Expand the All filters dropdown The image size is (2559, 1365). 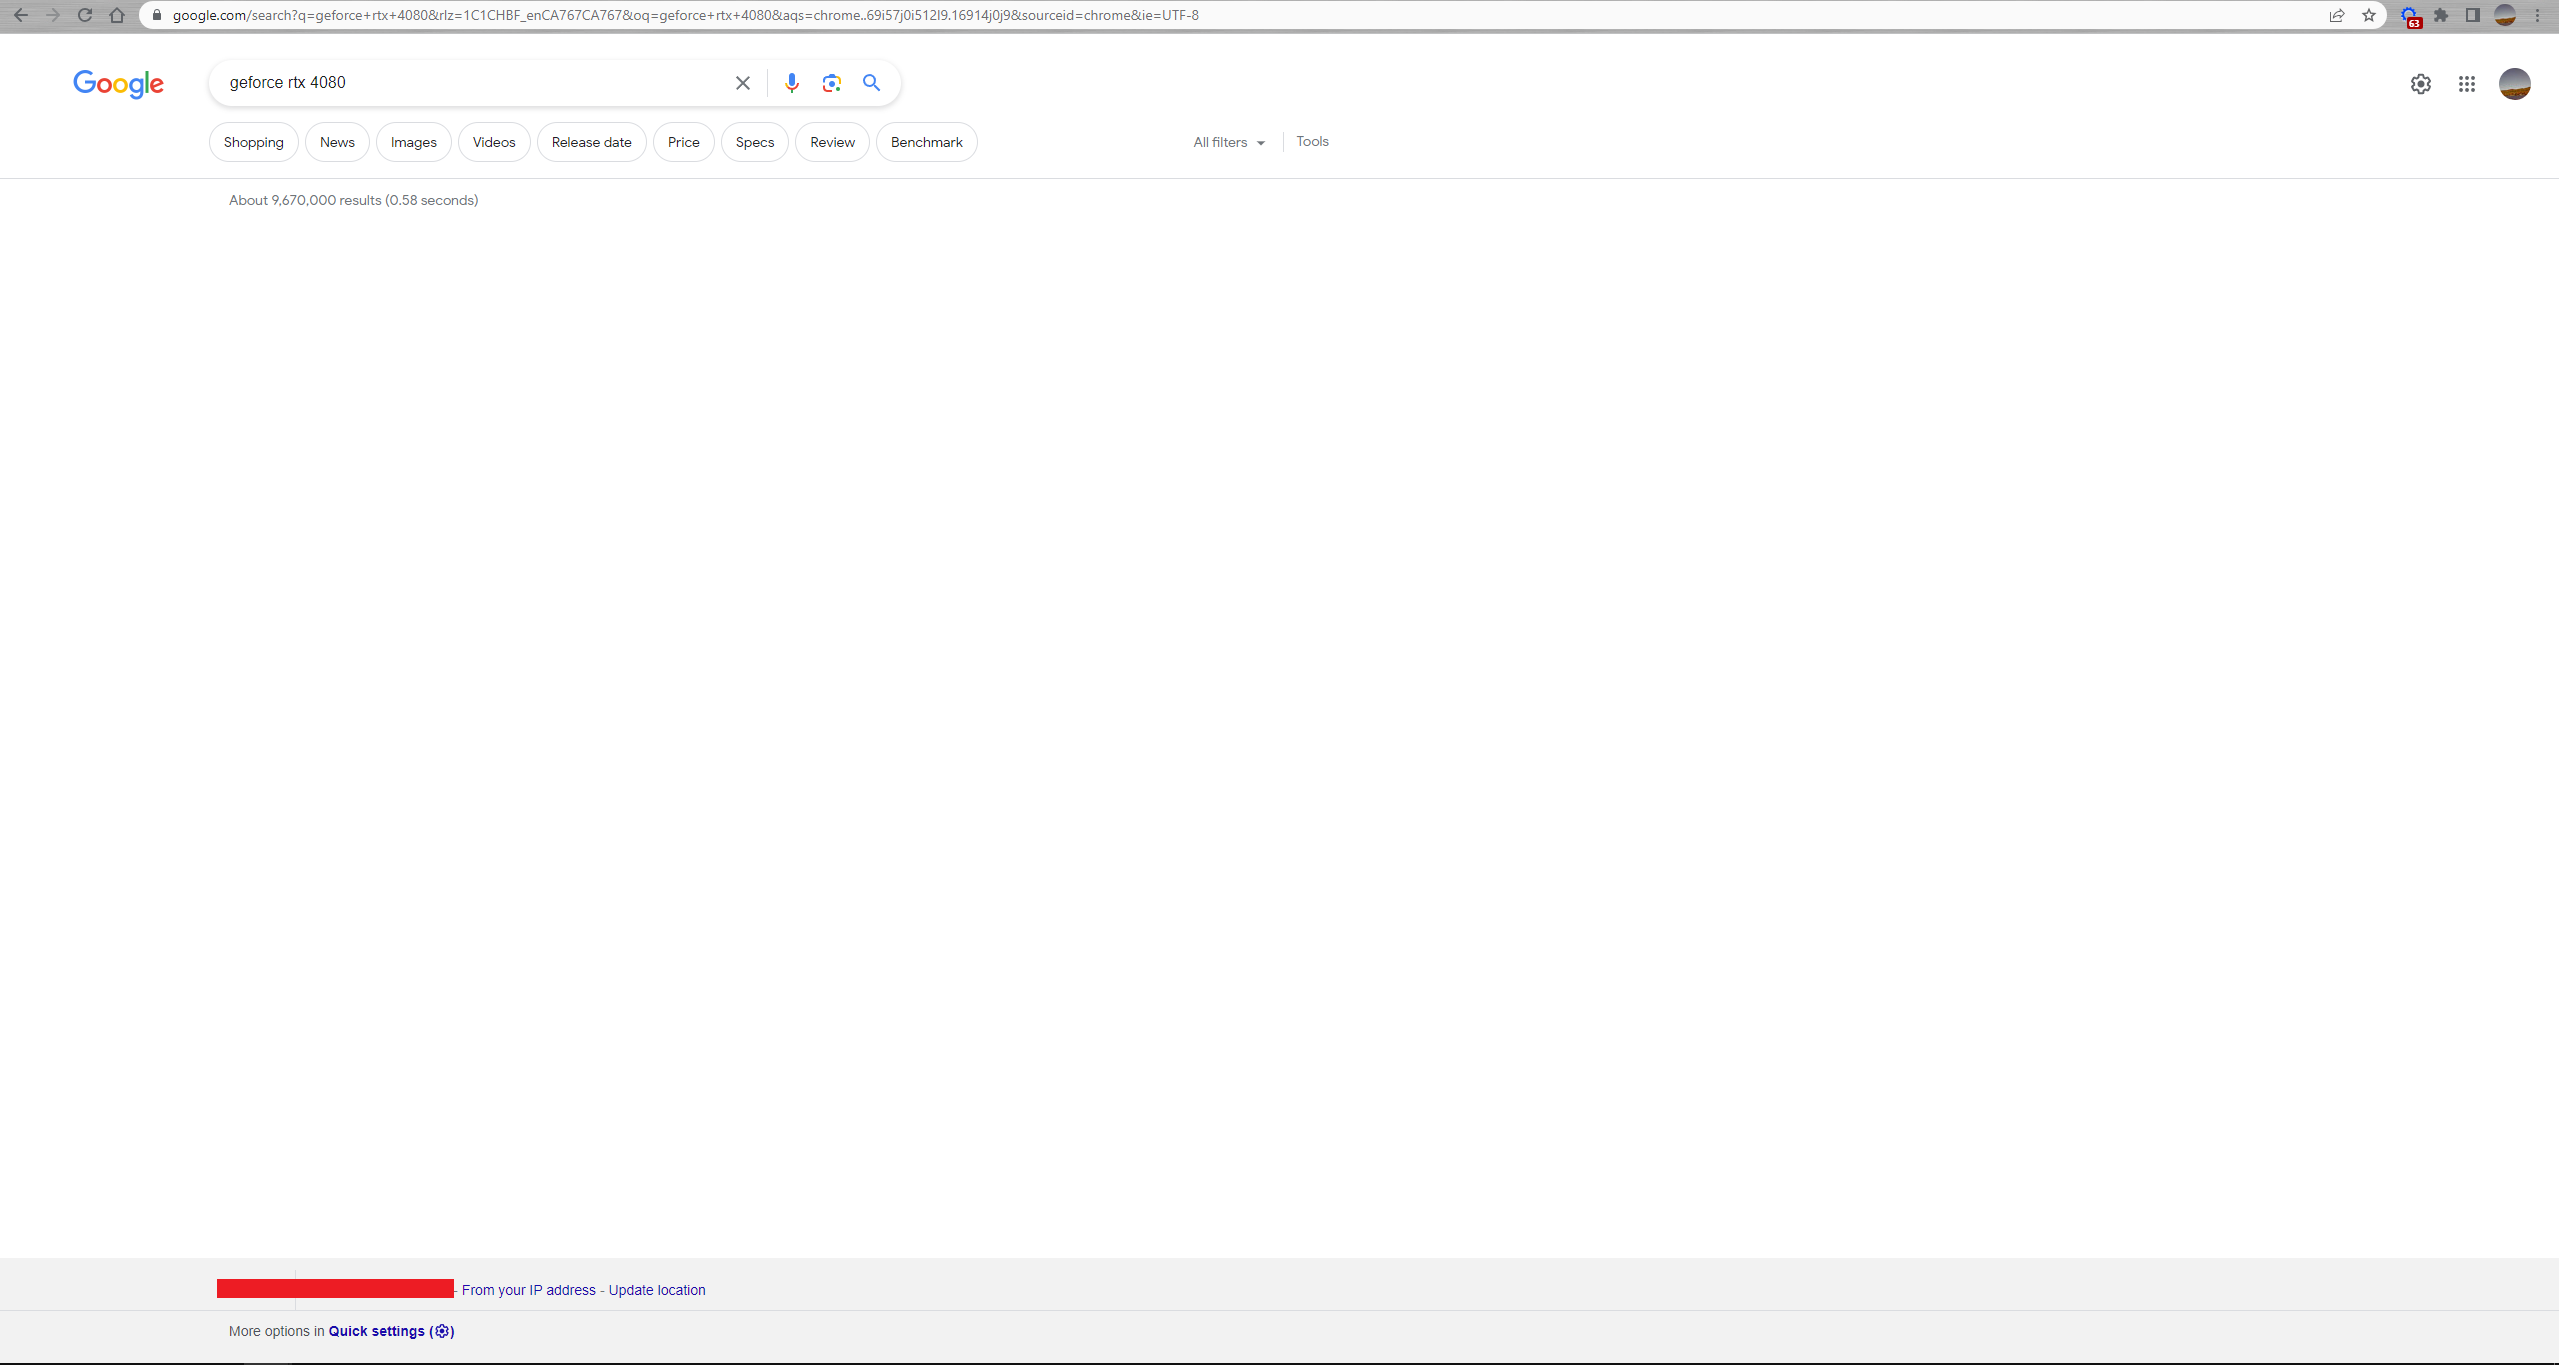pyautogui.click(x=1229, y=142)
